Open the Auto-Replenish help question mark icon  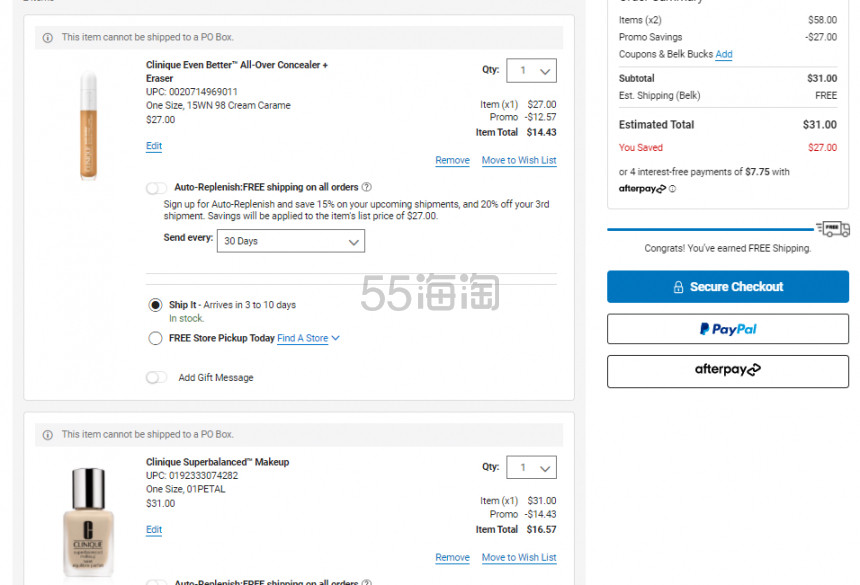tap(367, 187)
